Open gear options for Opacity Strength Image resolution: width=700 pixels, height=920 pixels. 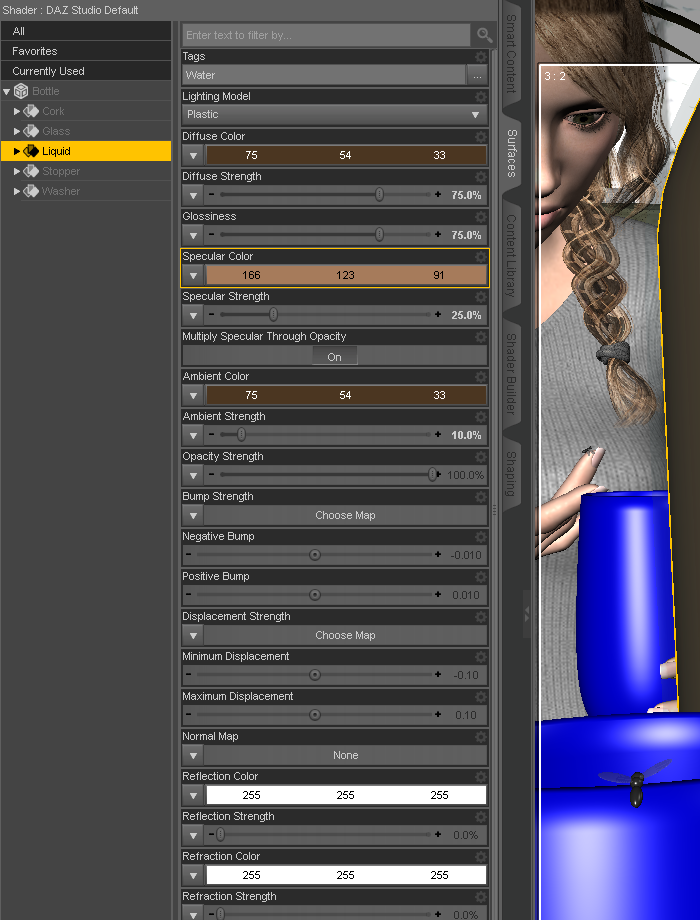coord(481,456)
